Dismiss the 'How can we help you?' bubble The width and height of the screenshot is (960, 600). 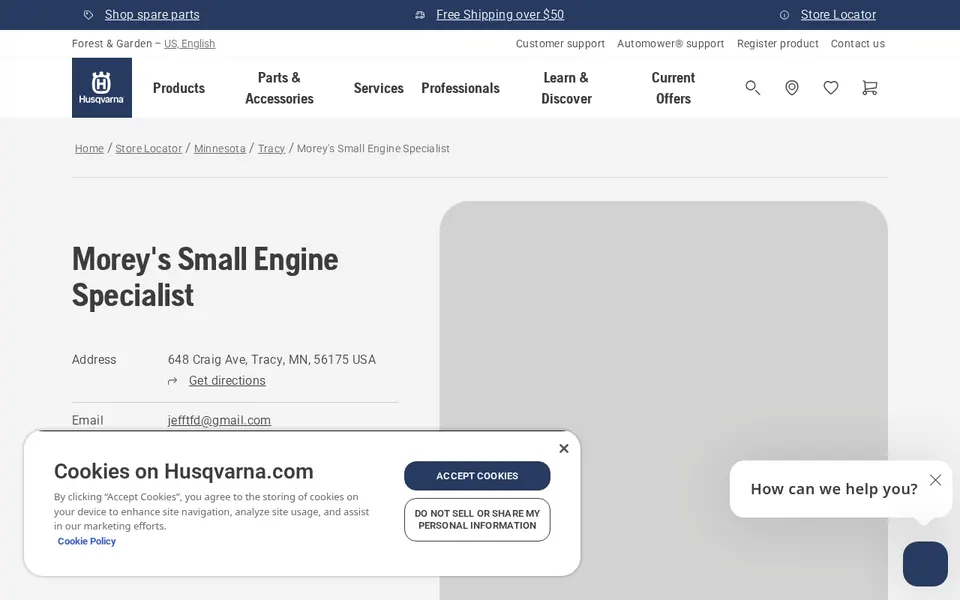(x=935, y=479)
